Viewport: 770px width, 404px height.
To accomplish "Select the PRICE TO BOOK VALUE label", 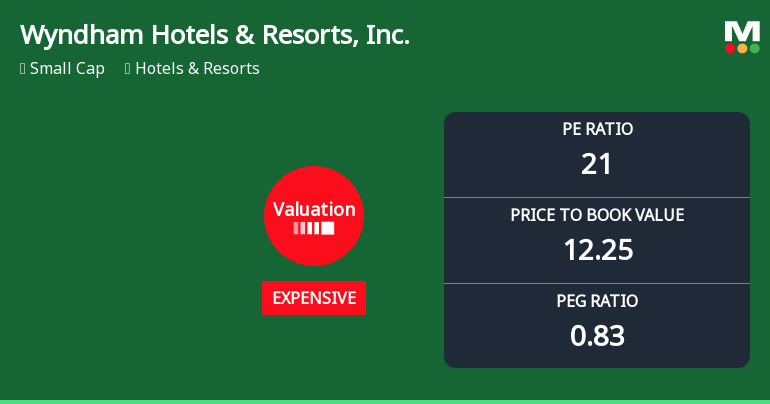I will [597, 215].
